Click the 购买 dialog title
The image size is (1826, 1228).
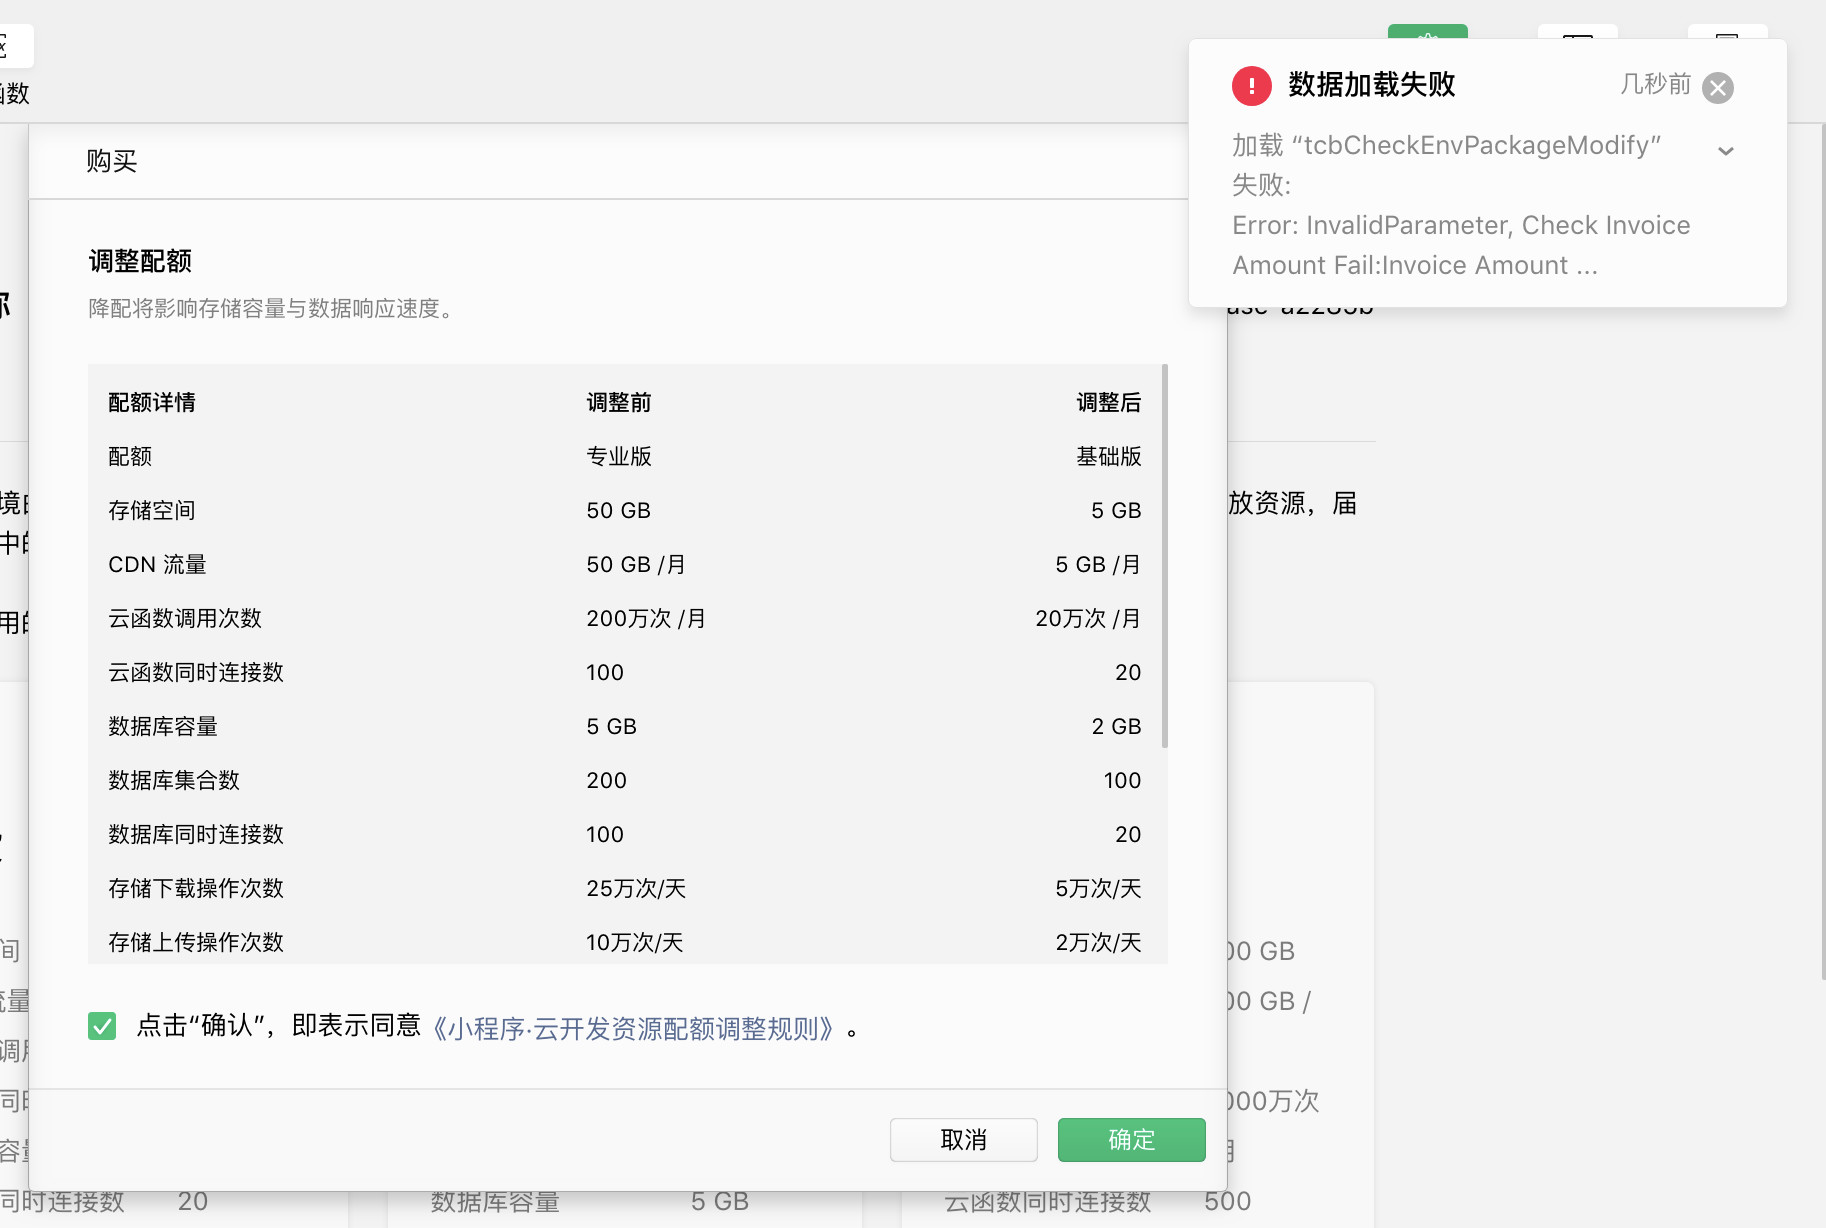pyautogui.click(x=112, y=162)
